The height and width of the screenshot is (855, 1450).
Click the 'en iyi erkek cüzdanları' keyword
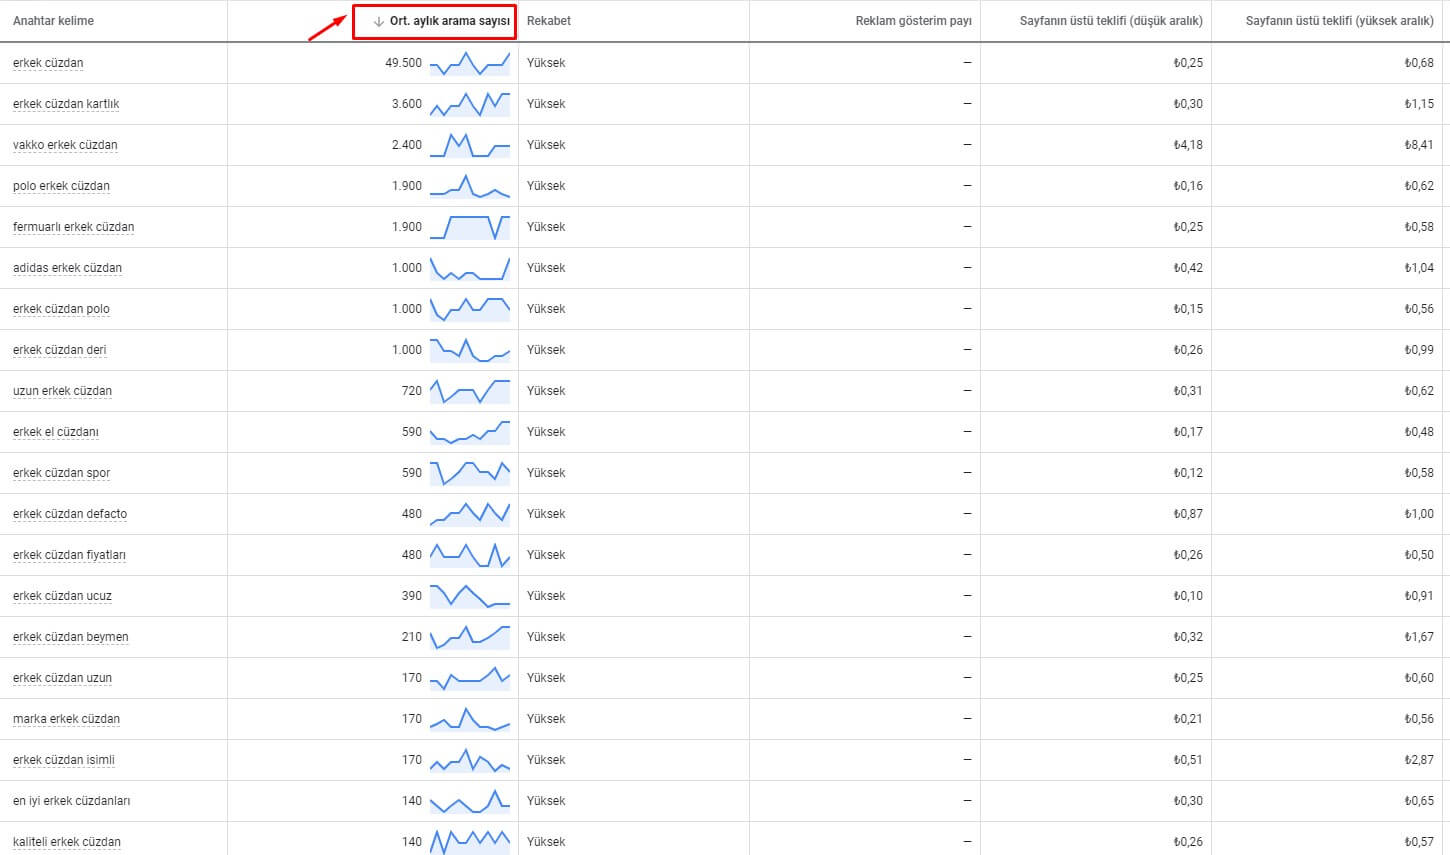coord(71,801)
